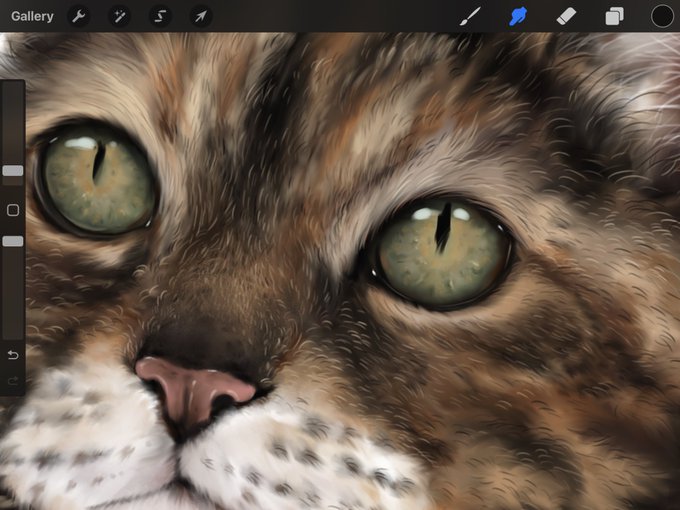Image resolution: width=680 pixels, height=510 pixels.
Task: Undo the last stroke
Action: click(x=13, y=355)
